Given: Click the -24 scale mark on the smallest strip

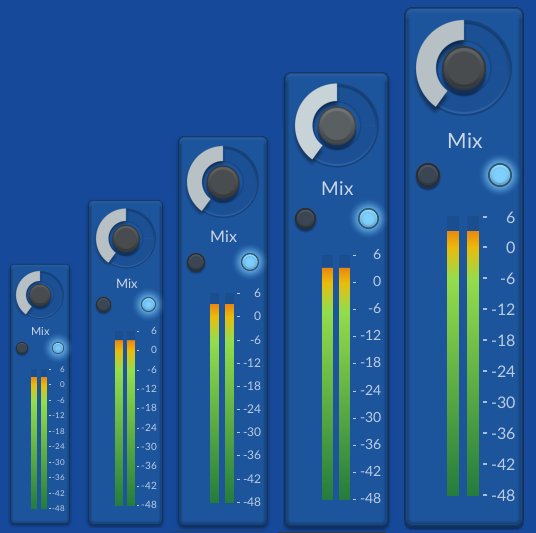Looking at the screenshot, I should 58,446.
